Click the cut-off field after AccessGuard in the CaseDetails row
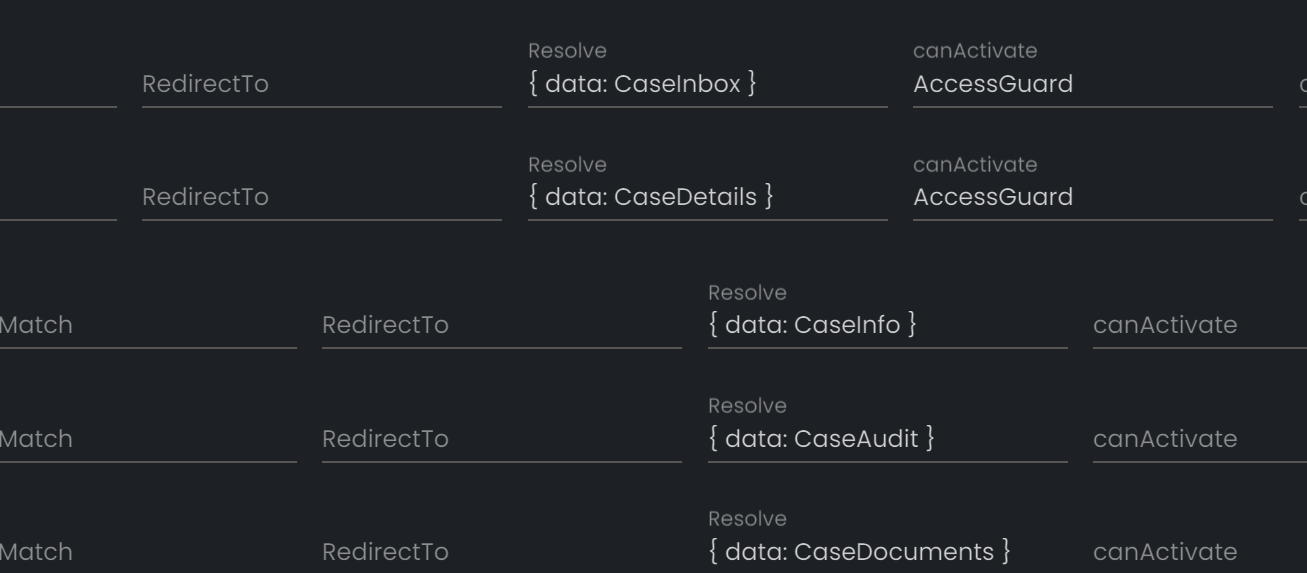The height and width of the screenshot is (573, 1307). click(x=1303, y=198)
